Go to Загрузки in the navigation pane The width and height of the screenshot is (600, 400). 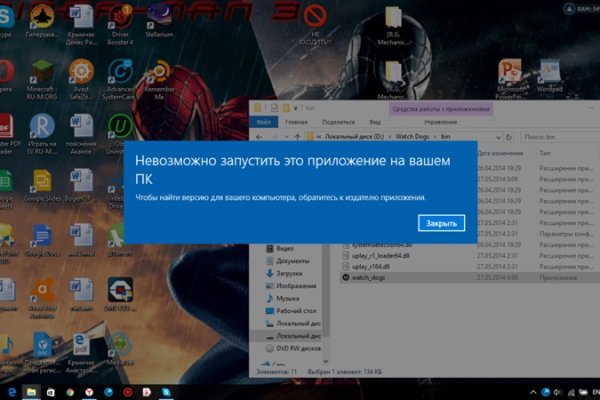coord(291,272)
